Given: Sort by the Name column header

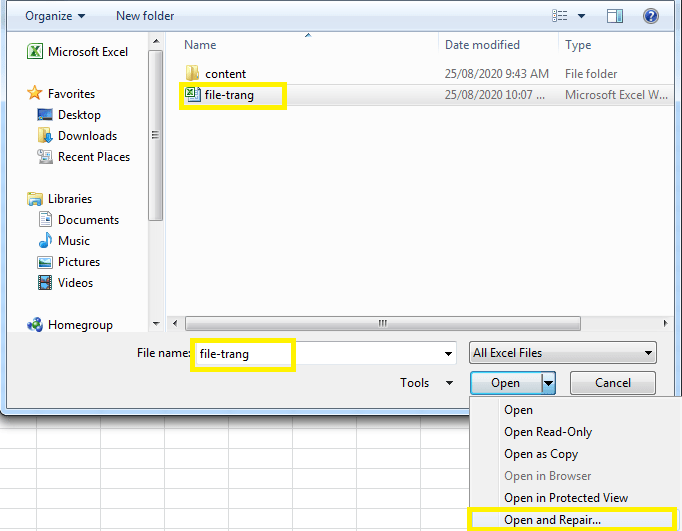Looking at the screenshot, I should (200, 45).
